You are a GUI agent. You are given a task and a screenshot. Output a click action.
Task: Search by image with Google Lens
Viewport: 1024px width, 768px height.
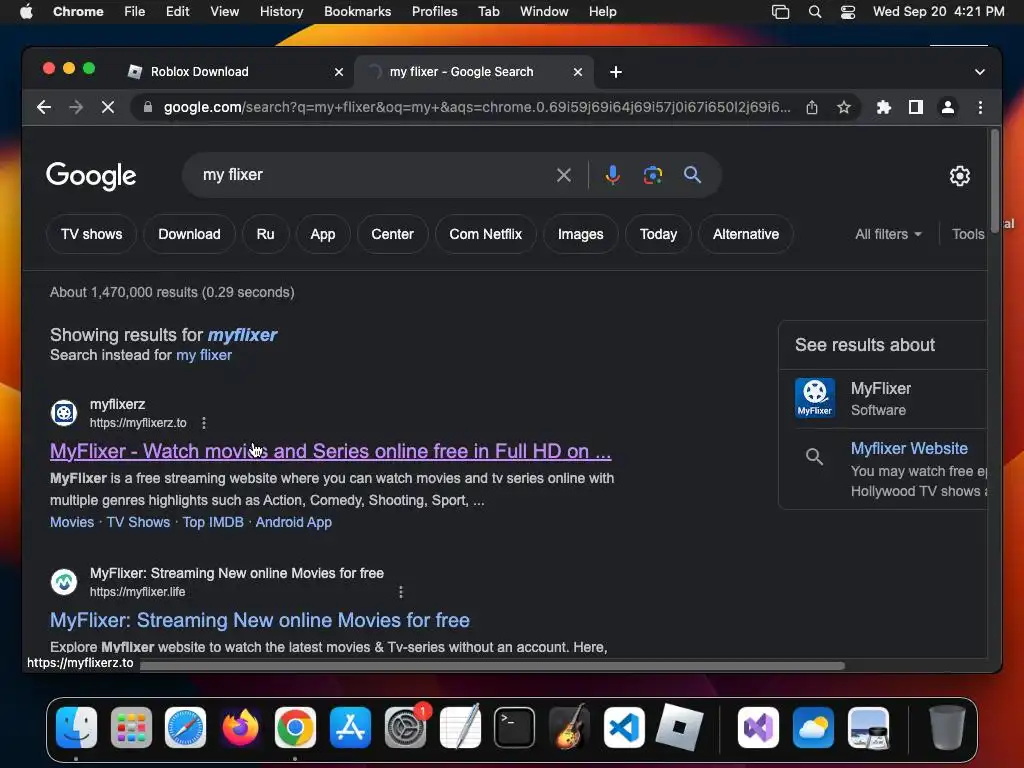652,175
